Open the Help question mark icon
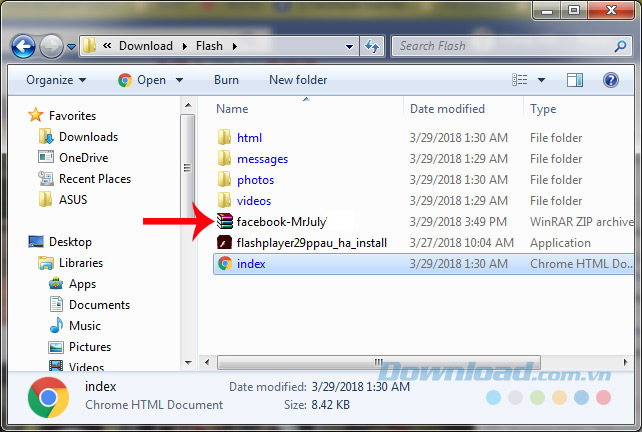Viewport: 642px width, 432px height. (610, 80)
